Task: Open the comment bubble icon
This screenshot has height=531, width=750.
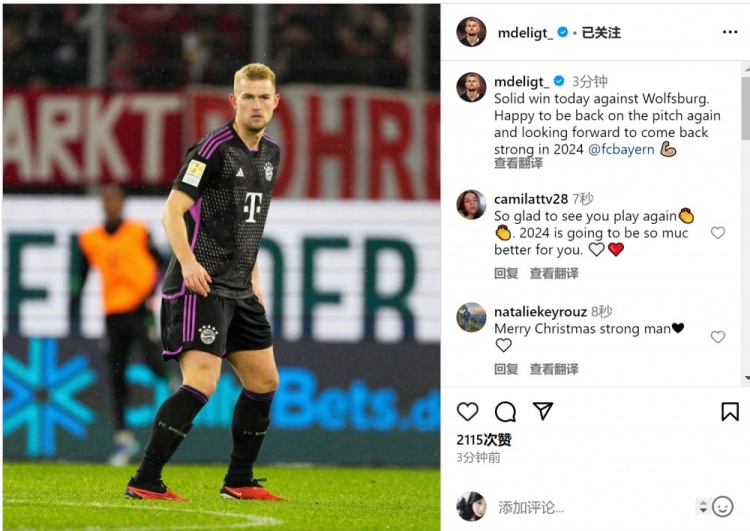Action: click(505, 411)
